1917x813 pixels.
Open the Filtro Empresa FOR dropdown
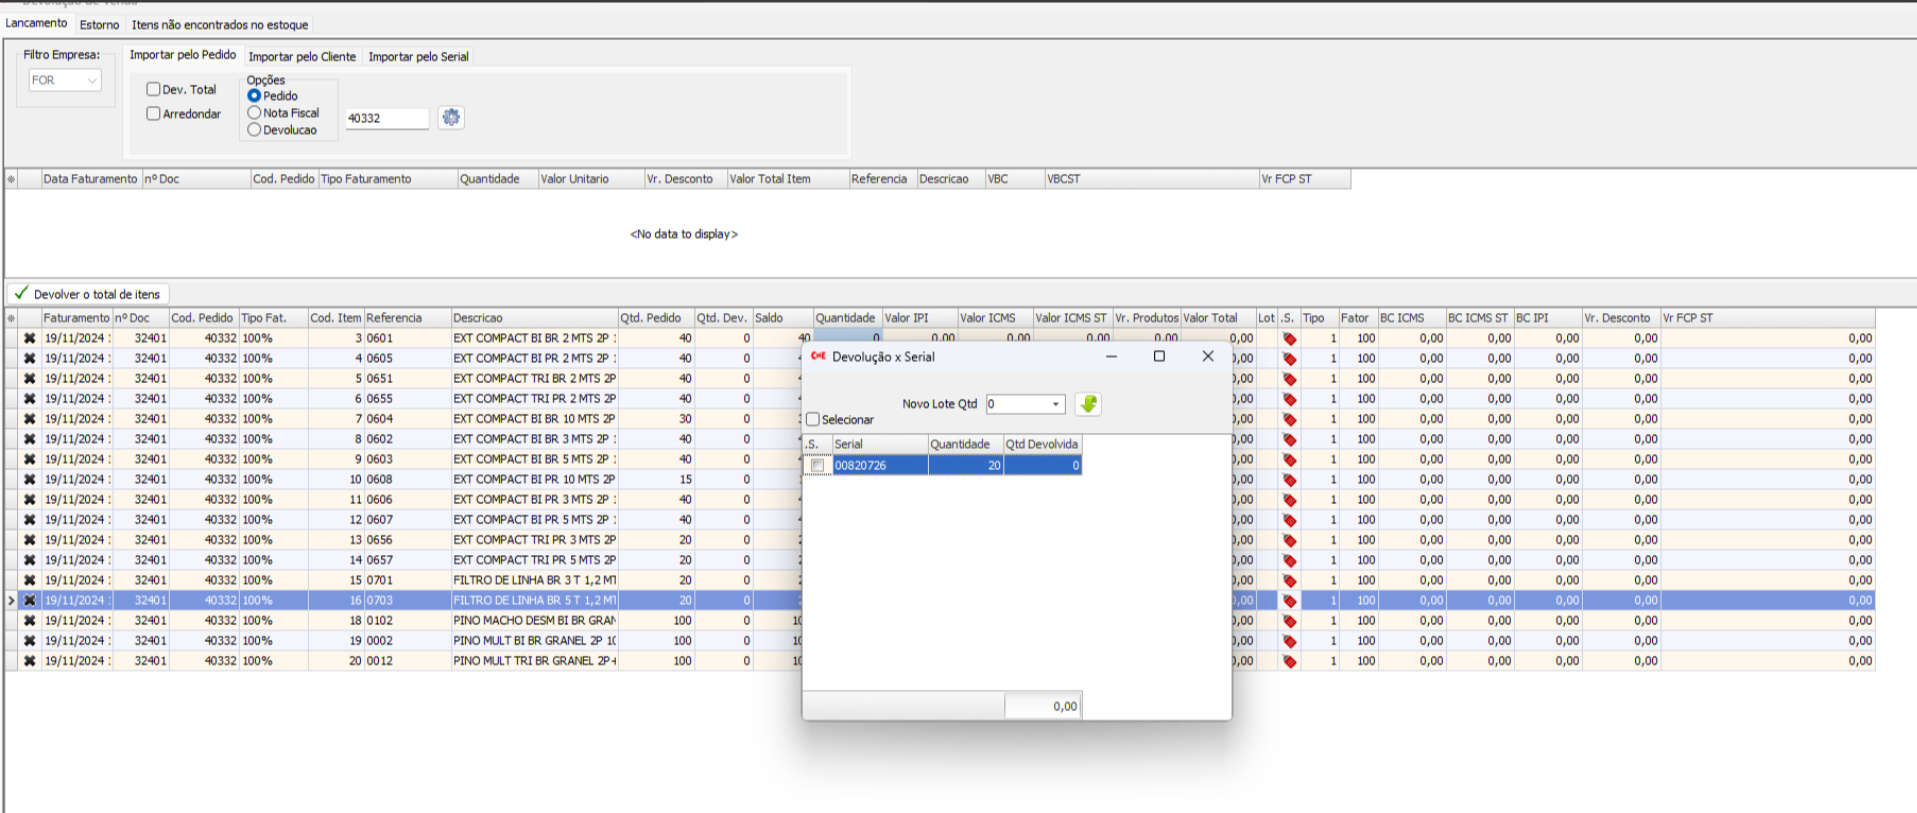(x=92, y=80)
